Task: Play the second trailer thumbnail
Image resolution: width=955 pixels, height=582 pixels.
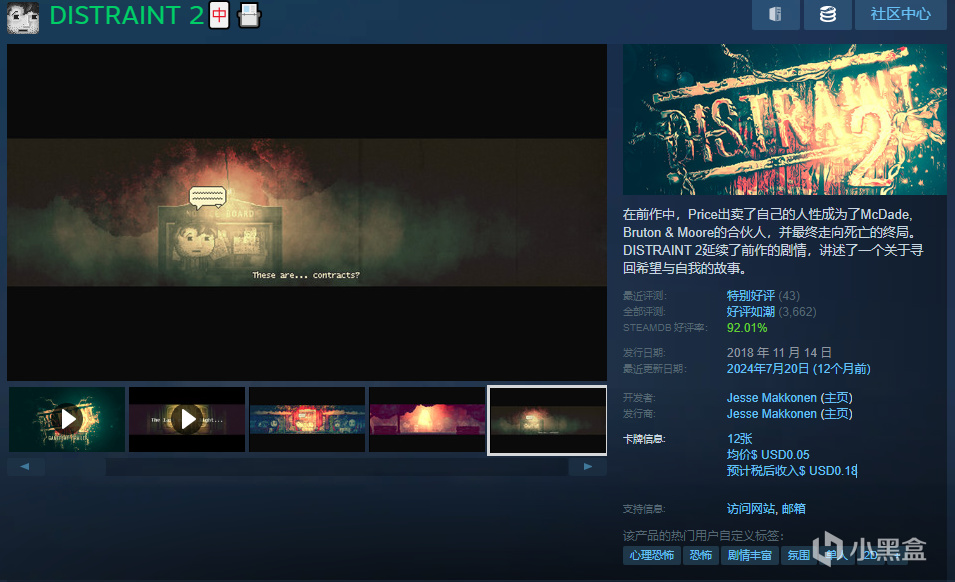Action: pos(187,419)
